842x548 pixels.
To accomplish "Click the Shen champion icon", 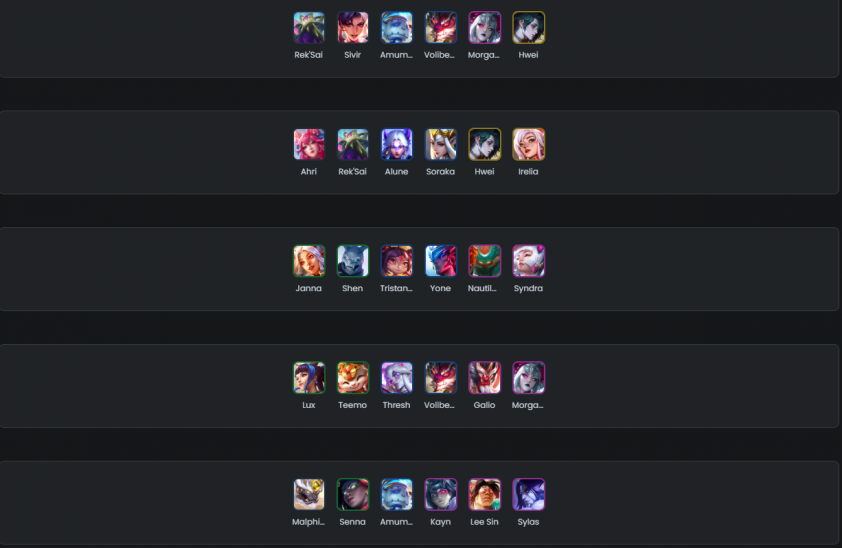I will tap(353, 261).
